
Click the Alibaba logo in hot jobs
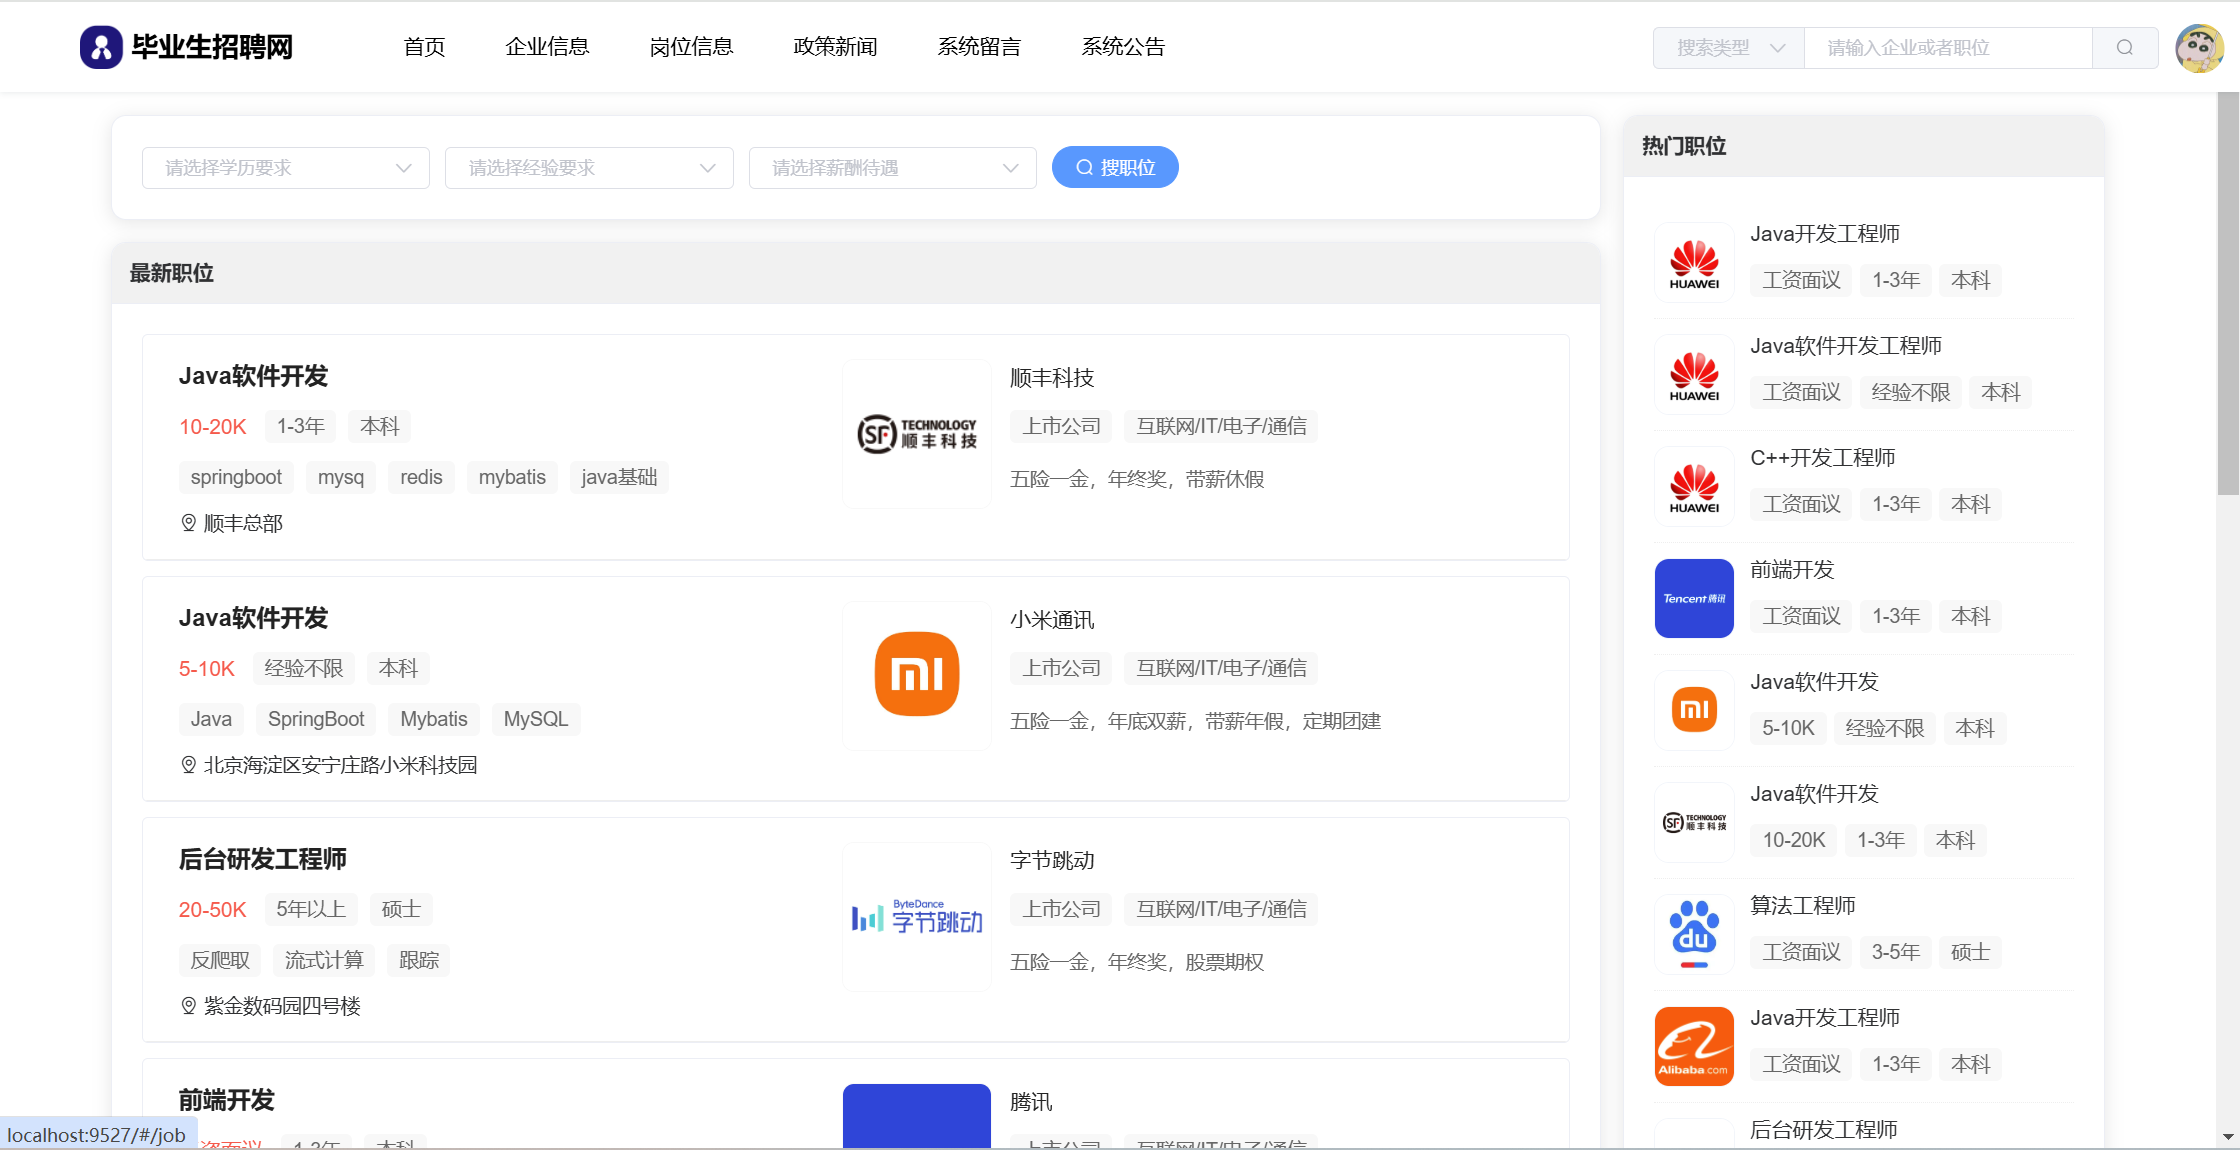[x=1694, y=1046]
